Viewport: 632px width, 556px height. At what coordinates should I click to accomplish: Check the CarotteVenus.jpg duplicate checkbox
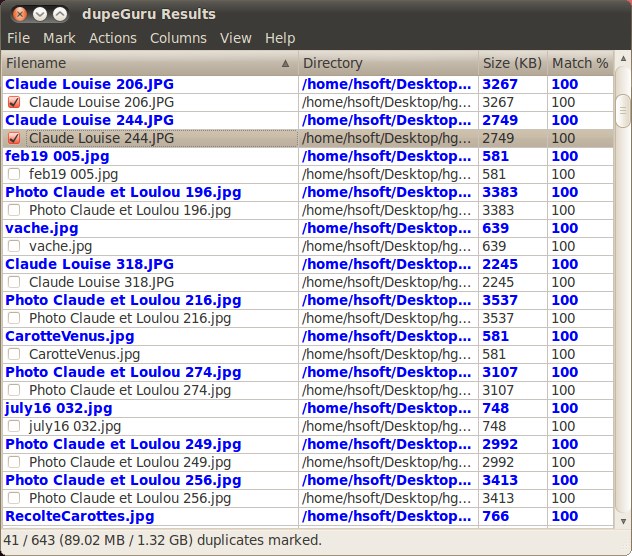(14, 354)
